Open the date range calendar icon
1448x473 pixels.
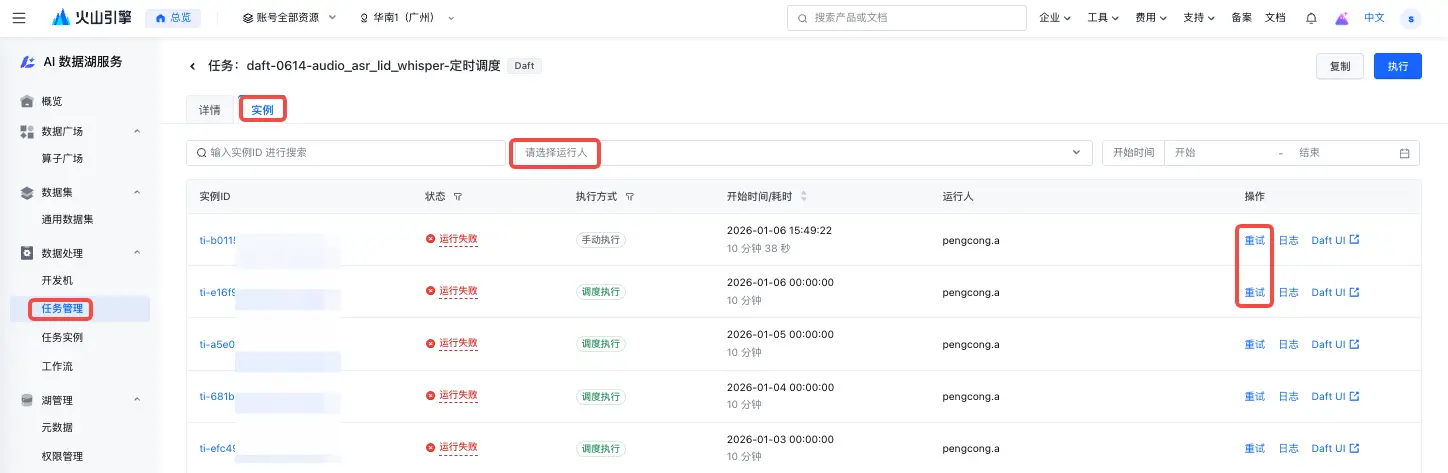(x=1404, y=153)
